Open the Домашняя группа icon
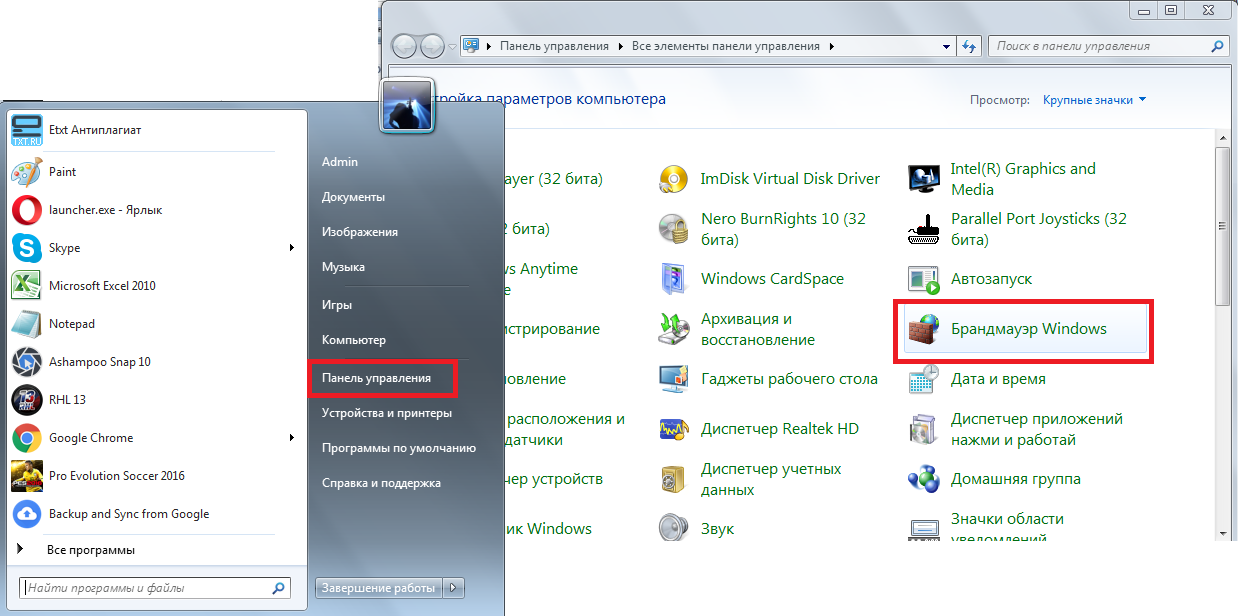The width and height of the screenshot is (1238, 616). pos(924,479)
